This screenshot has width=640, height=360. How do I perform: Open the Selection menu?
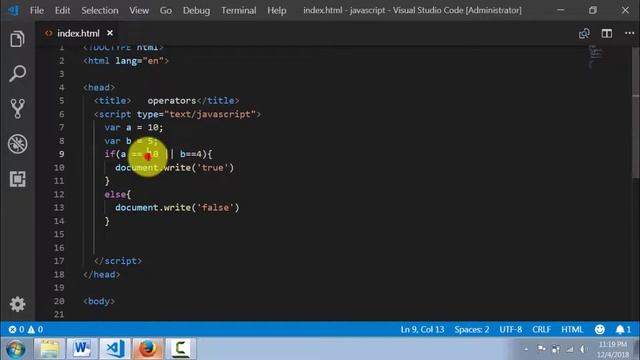100,10
